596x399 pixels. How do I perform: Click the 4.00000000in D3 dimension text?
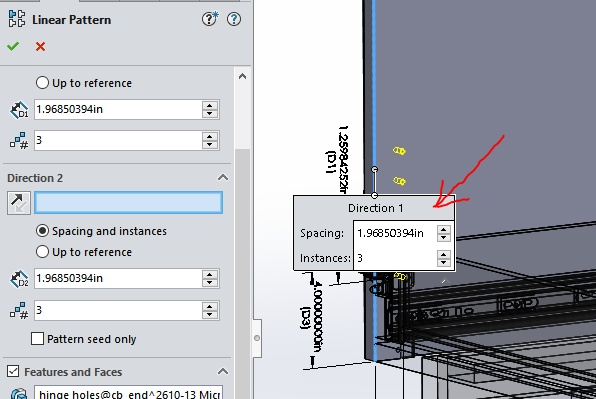click(x=318, y=316)
